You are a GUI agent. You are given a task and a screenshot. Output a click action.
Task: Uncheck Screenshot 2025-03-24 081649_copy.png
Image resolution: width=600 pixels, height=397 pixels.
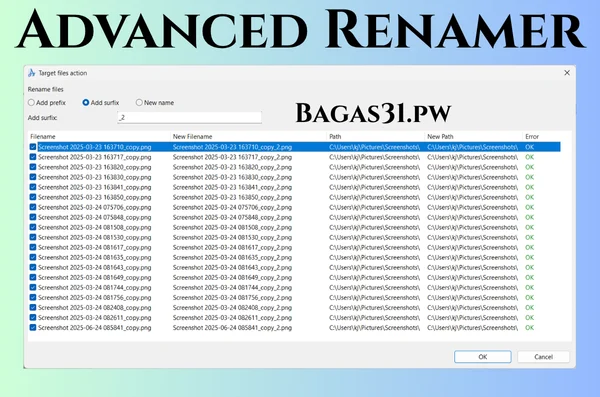[33, 278]
